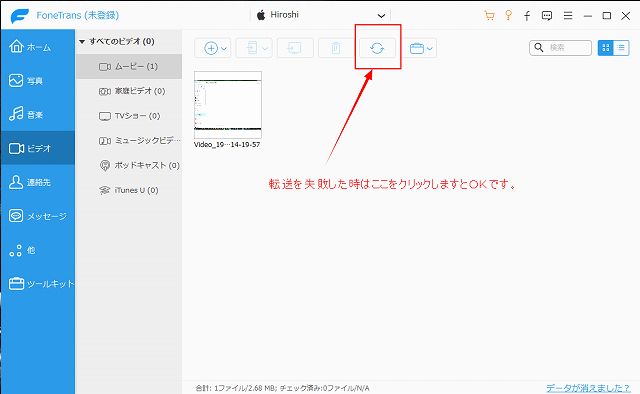The width and height of the screenshot is (640, 394).
Task: Click the FoneTrans logo icon
Action: click(19, 16)
